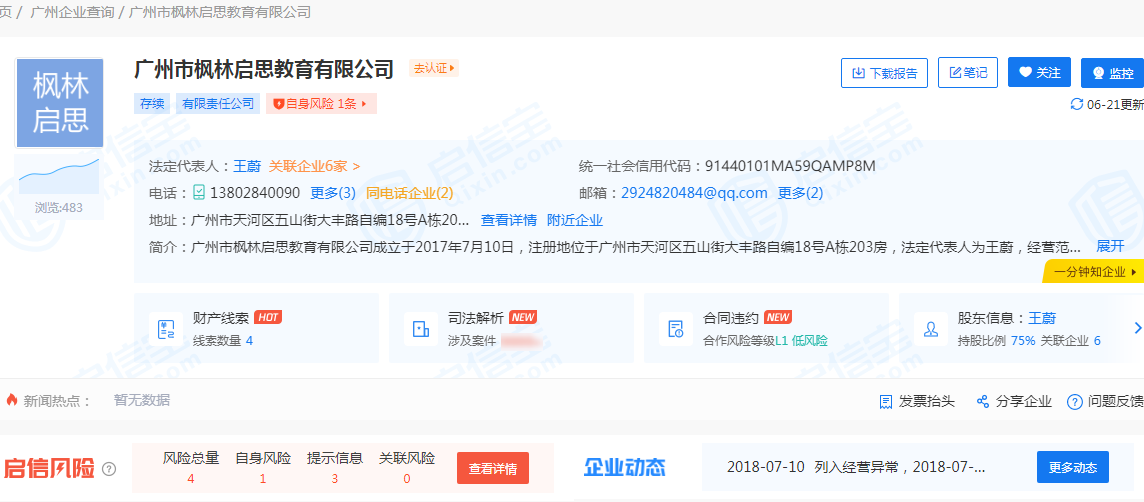The width and height of the screenshot is (1144, 502).
Task: Click shareholder 王蔚 in 股东信息 card
Action: click(1042, 318)
